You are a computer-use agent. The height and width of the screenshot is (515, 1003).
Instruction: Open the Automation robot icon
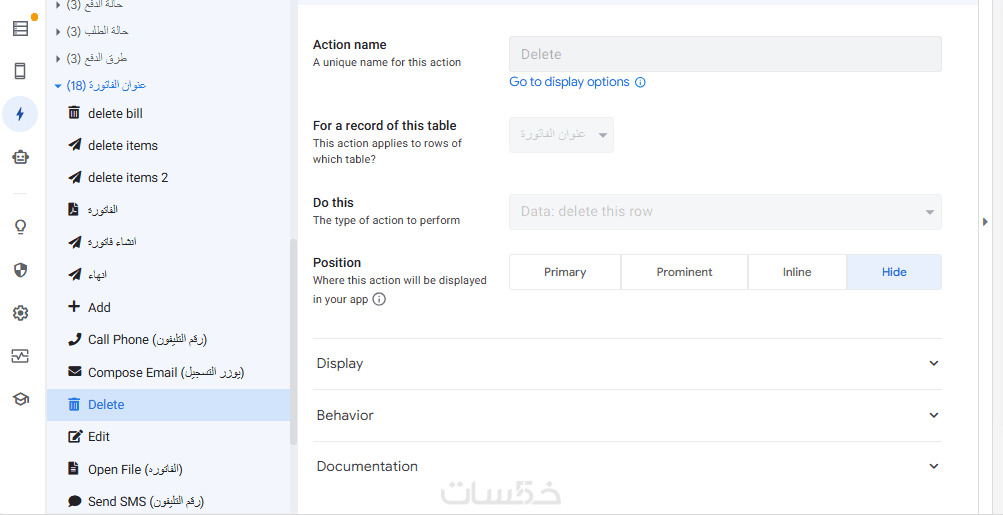coord(20,157)
